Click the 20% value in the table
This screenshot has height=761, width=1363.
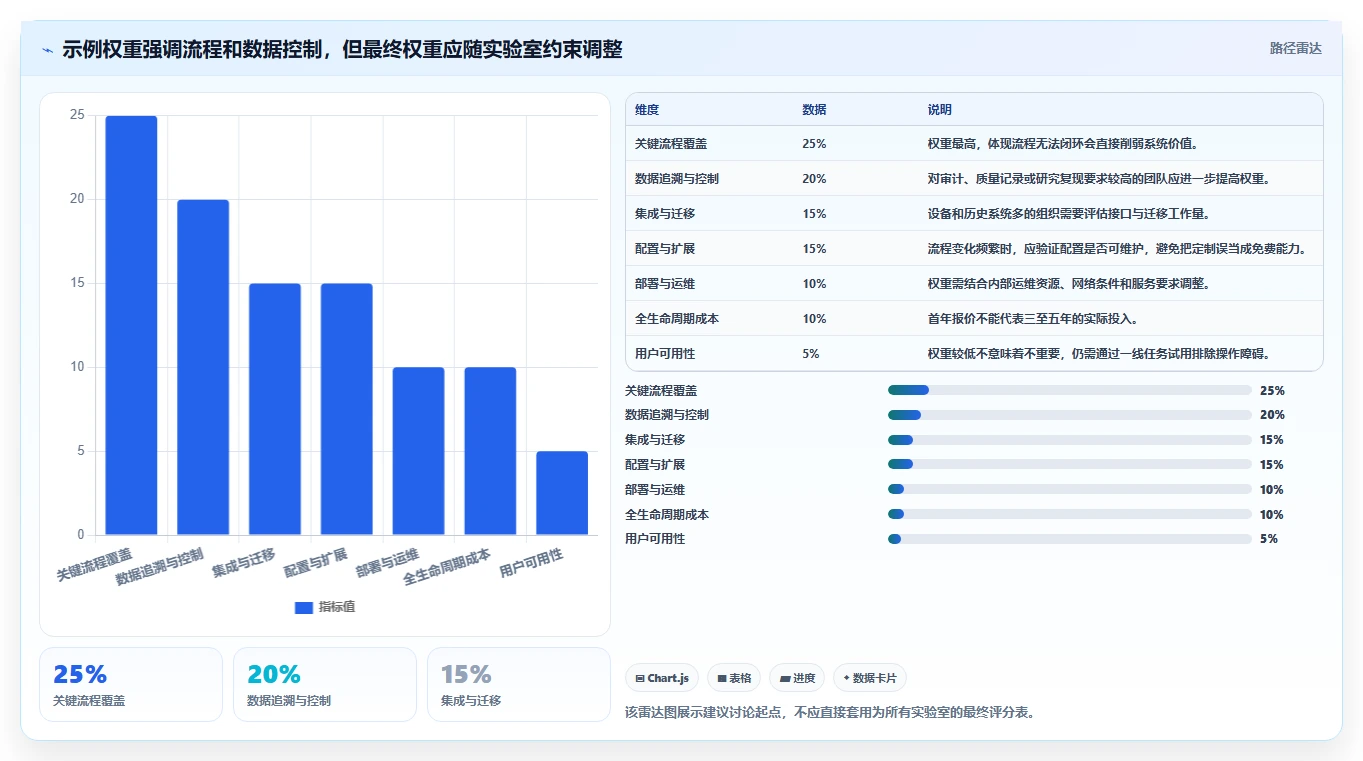coord(814,179)
